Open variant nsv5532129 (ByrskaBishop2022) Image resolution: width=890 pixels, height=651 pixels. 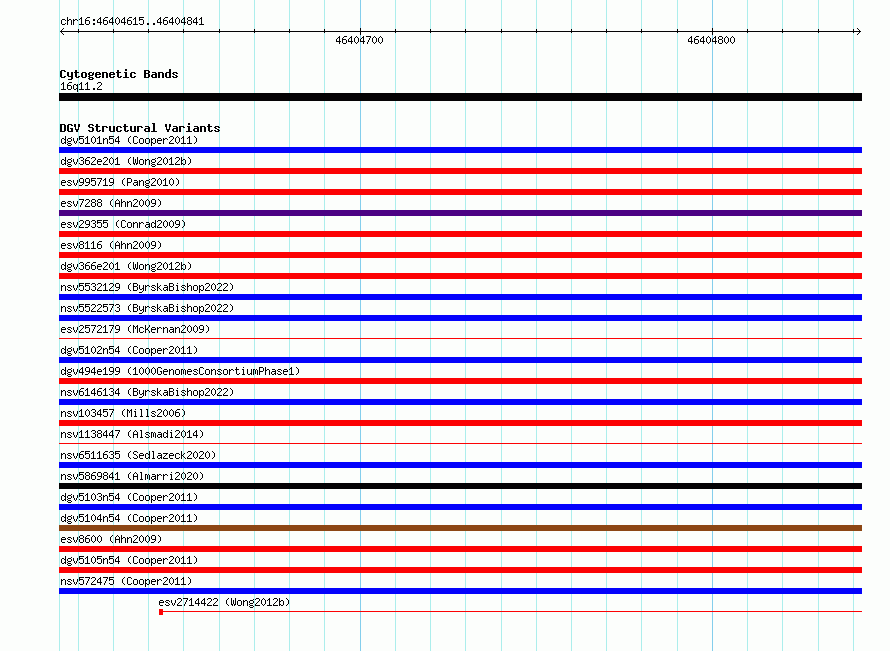point(147,287)
